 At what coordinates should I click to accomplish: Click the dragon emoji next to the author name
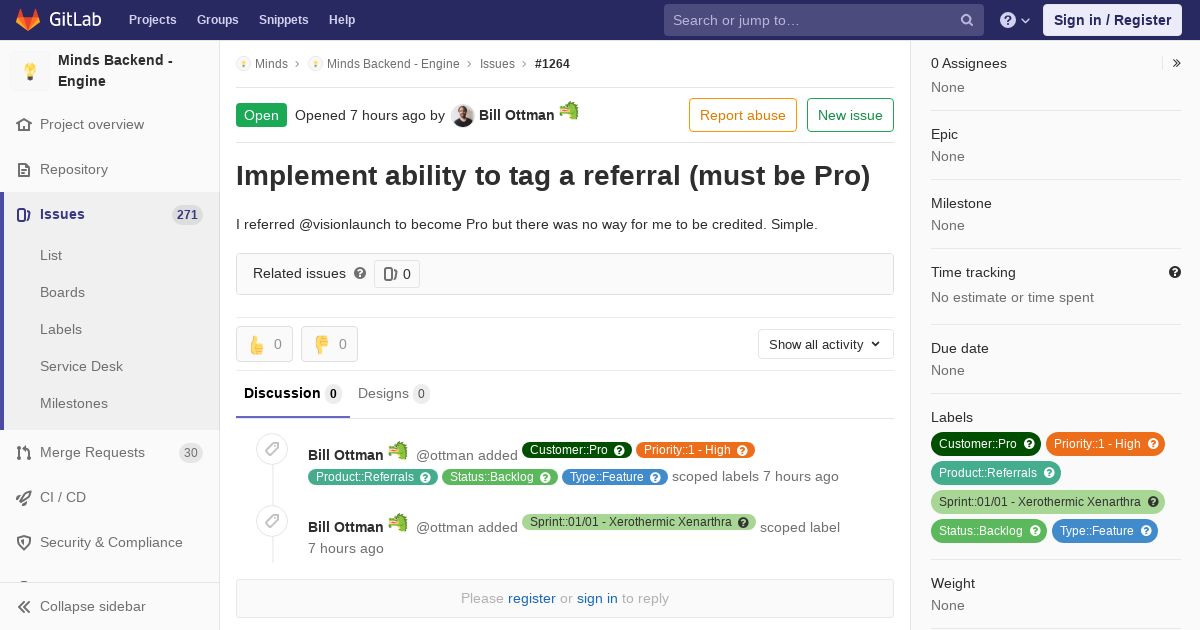pyautogui.click(x=569, y=111)
